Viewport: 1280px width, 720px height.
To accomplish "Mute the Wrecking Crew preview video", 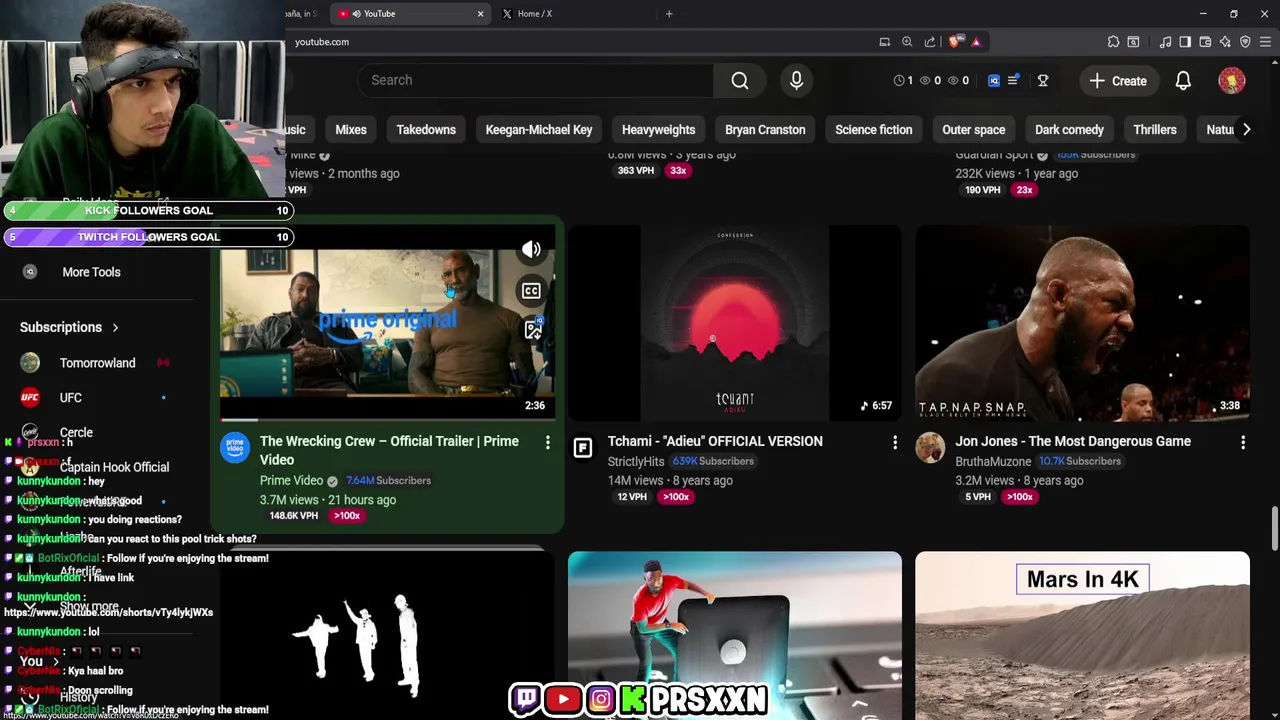I will tap(531, 250).
